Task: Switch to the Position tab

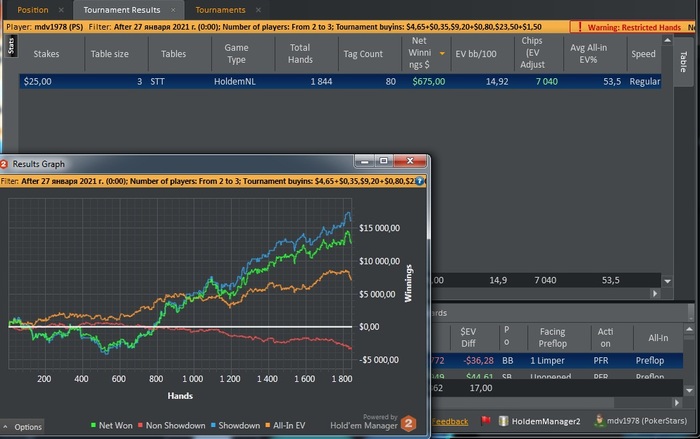Action: pyautogui.click(x=33, y=10)
